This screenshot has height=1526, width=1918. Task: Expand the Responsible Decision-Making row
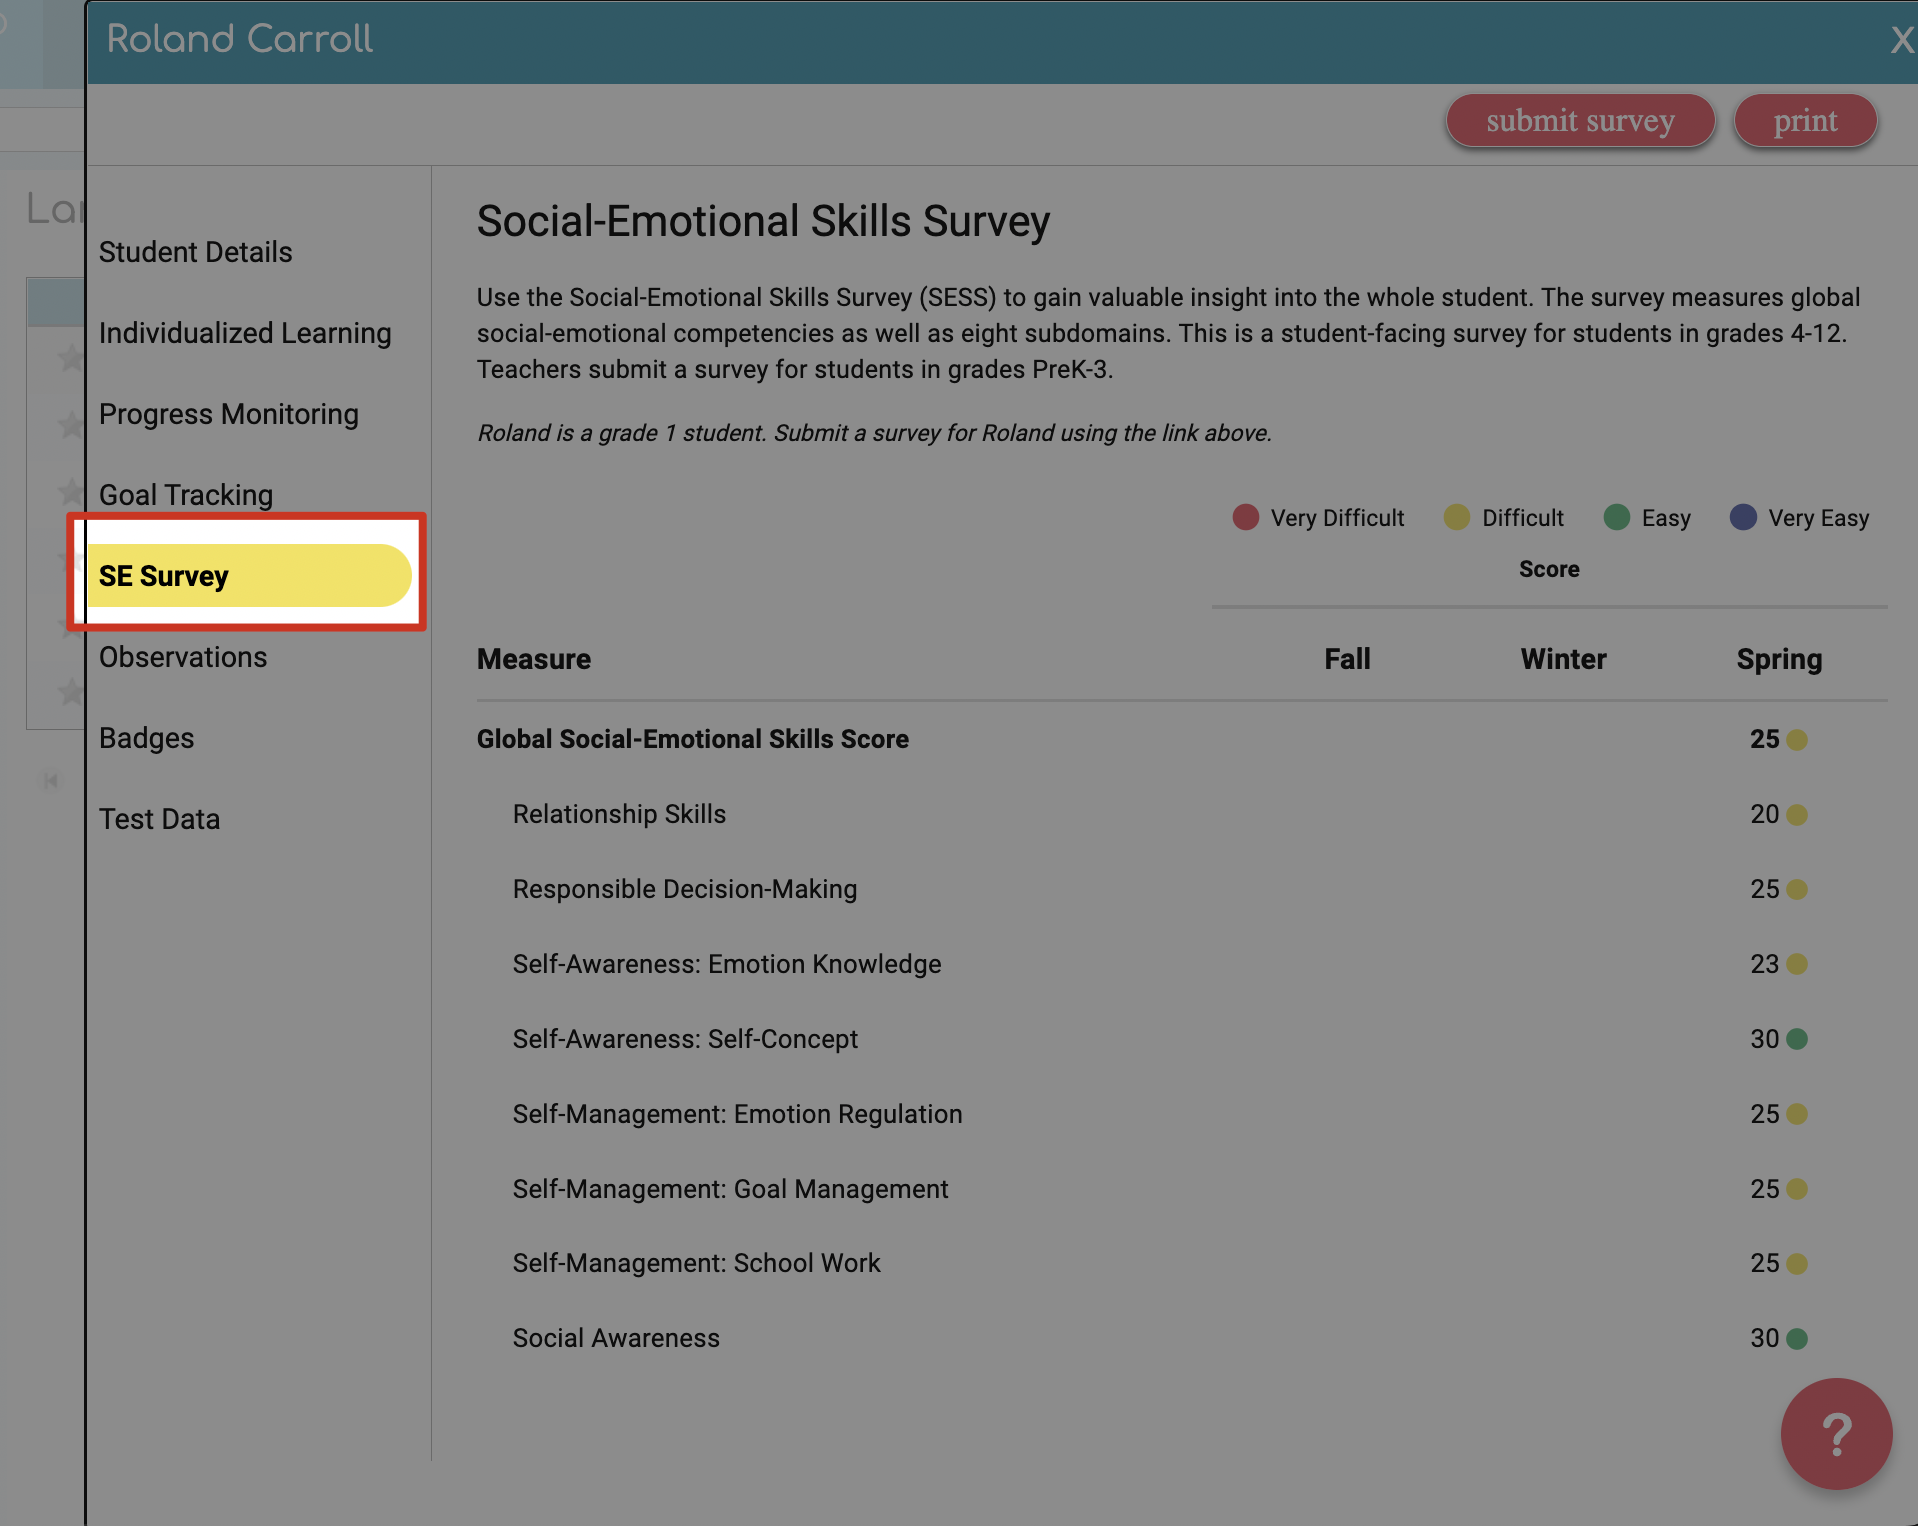(684, 889)
